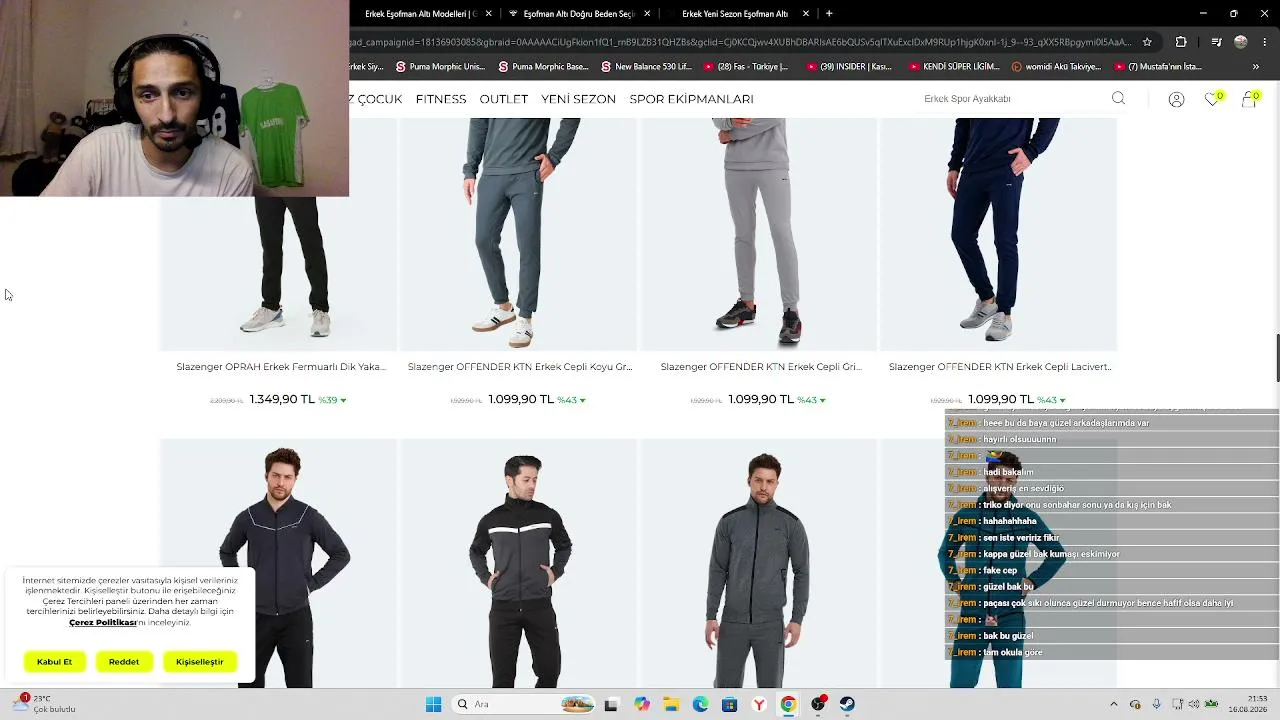This screenshot has height=720, width=1280.
Task: Switch to Google Chrome in the taskbar
Action: coord(788,704)
